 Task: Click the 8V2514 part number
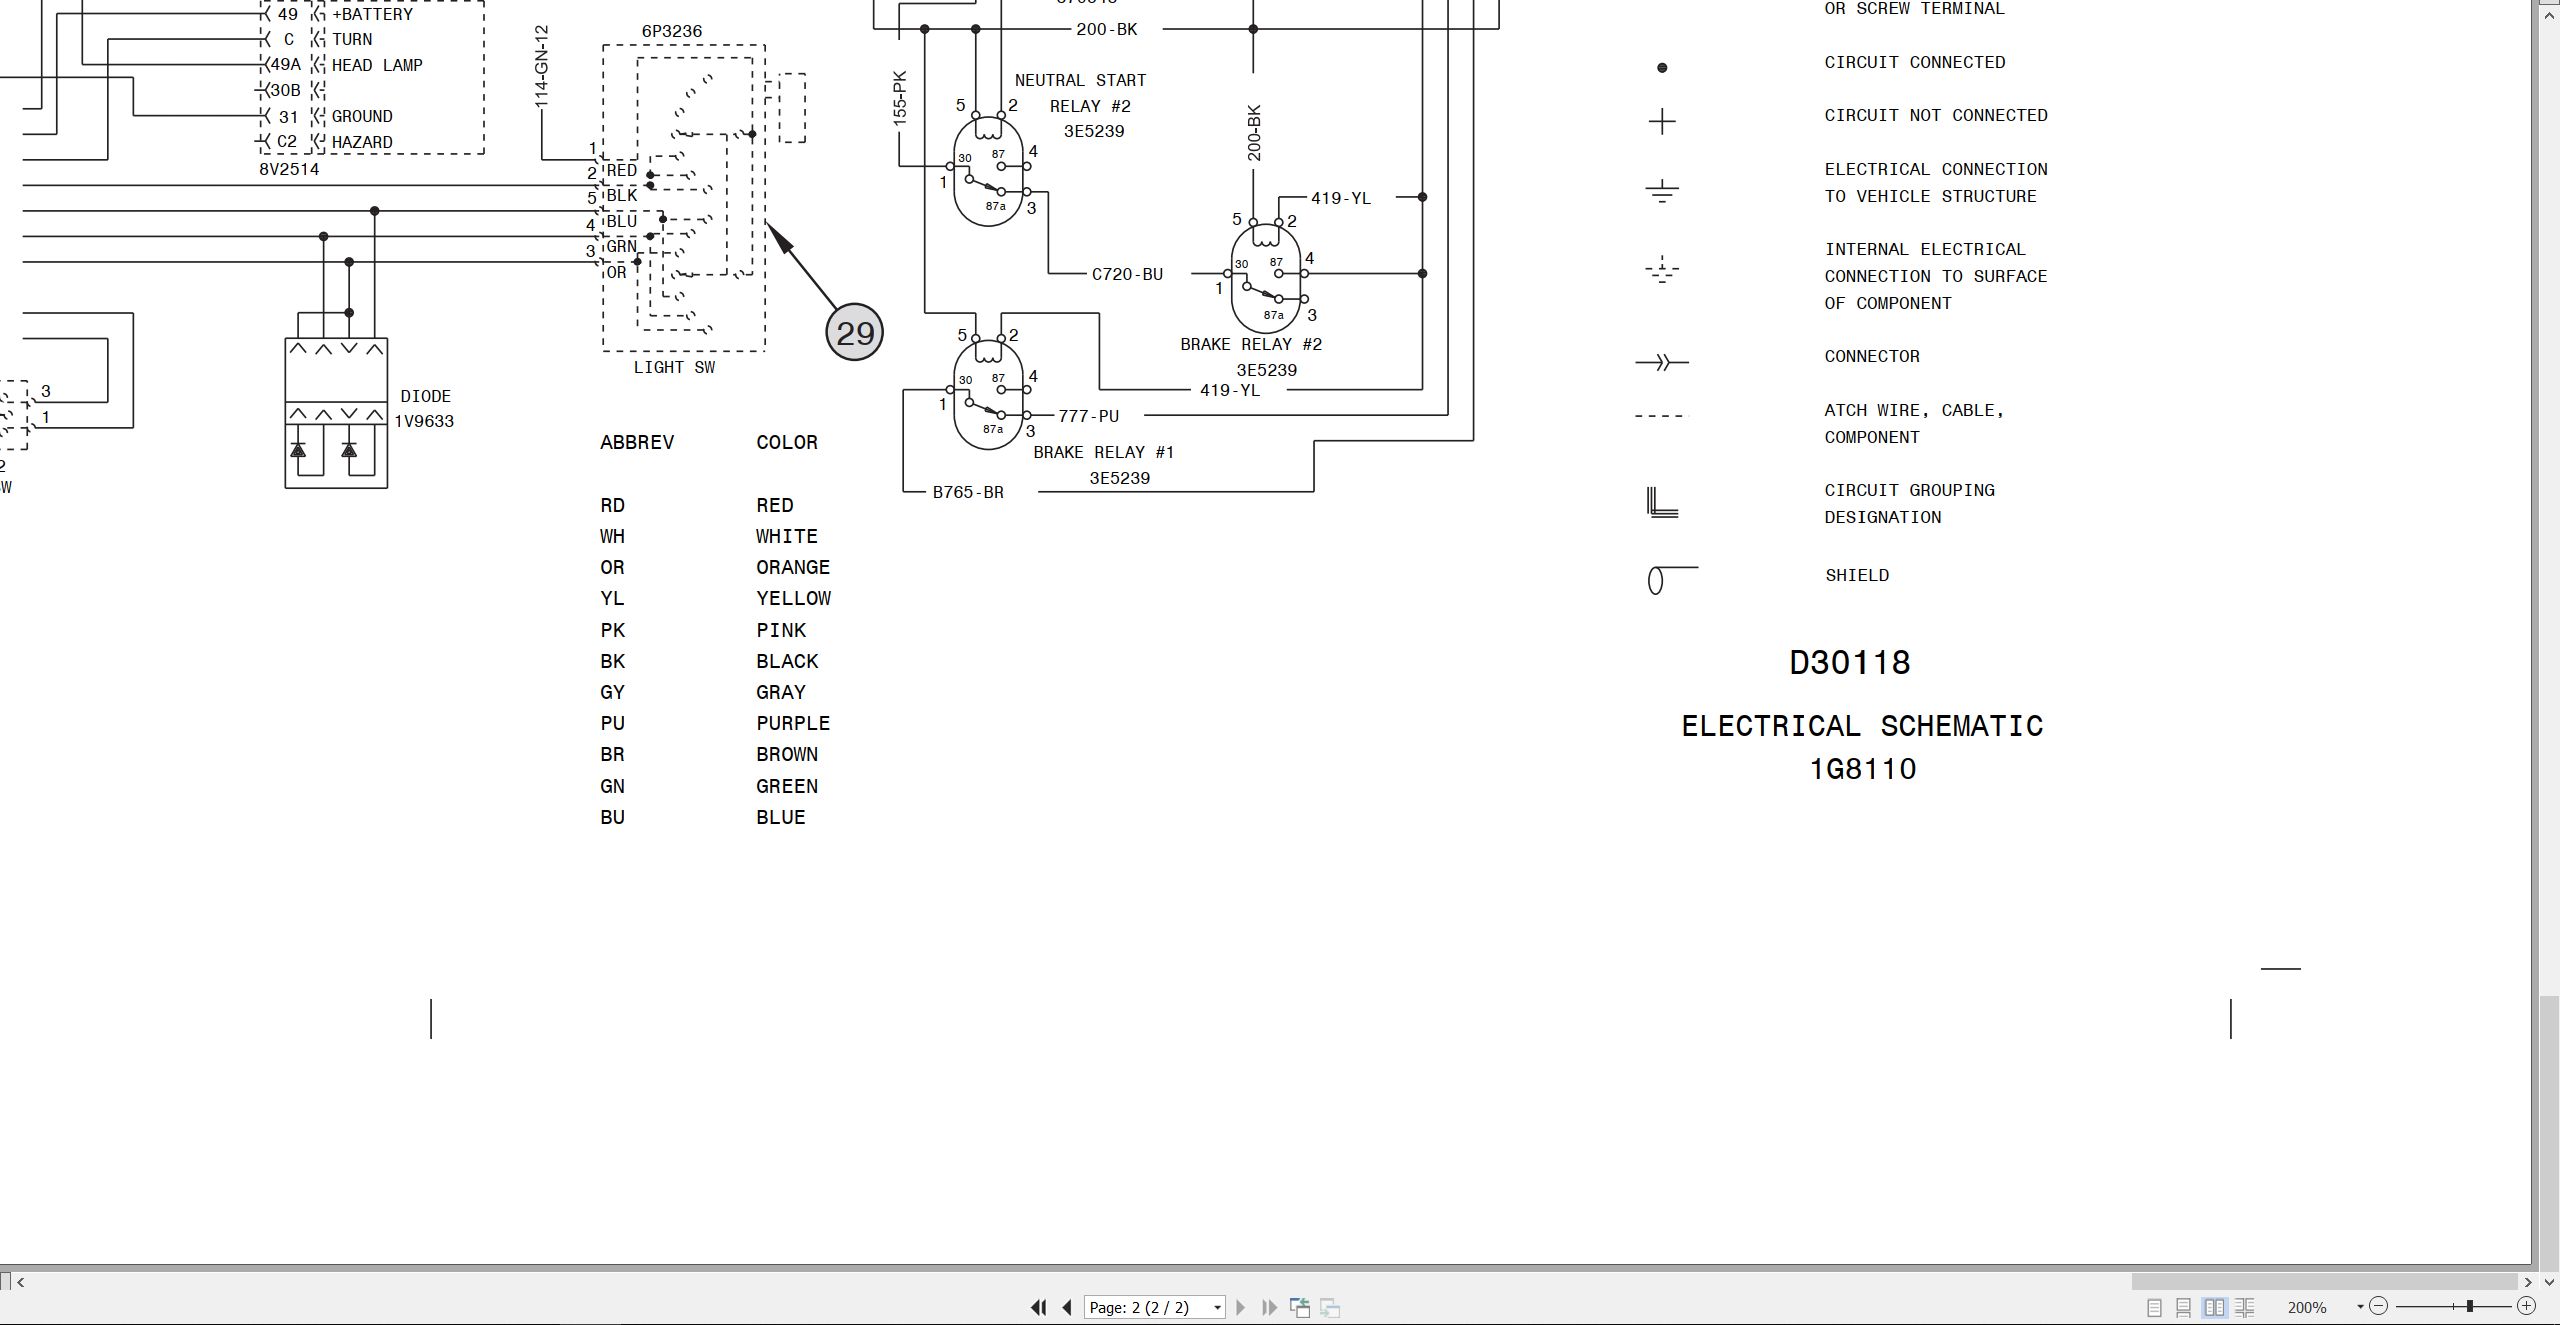coord(289,169)
